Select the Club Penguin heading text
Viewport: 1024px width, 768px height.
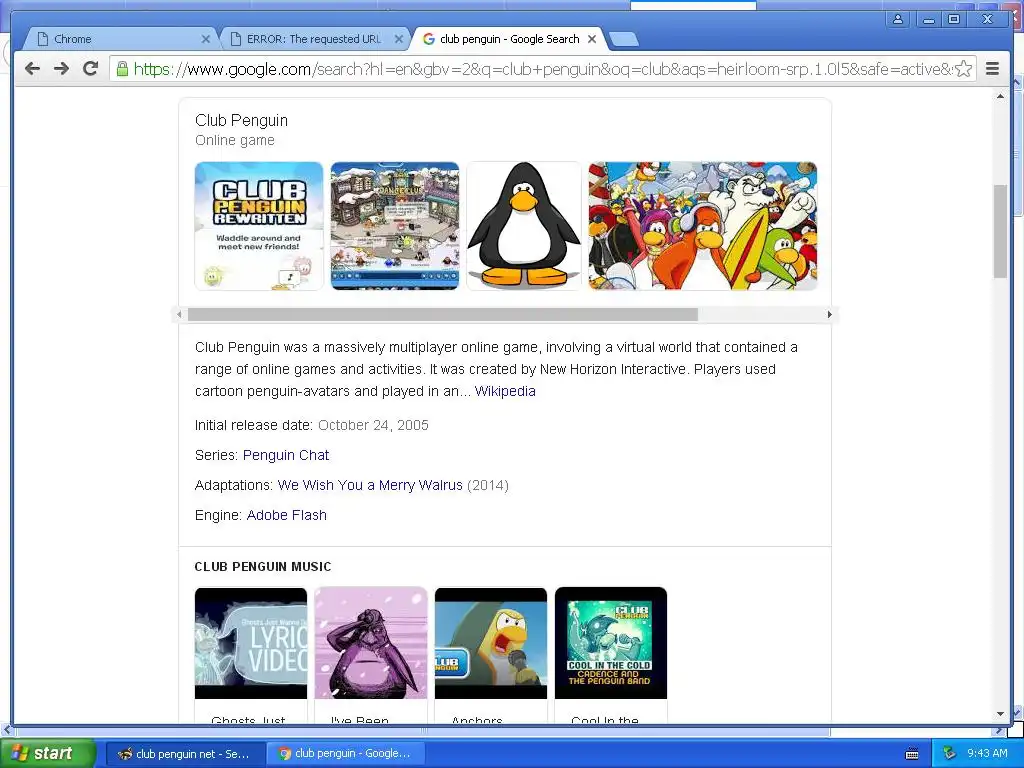pos(241,120)
